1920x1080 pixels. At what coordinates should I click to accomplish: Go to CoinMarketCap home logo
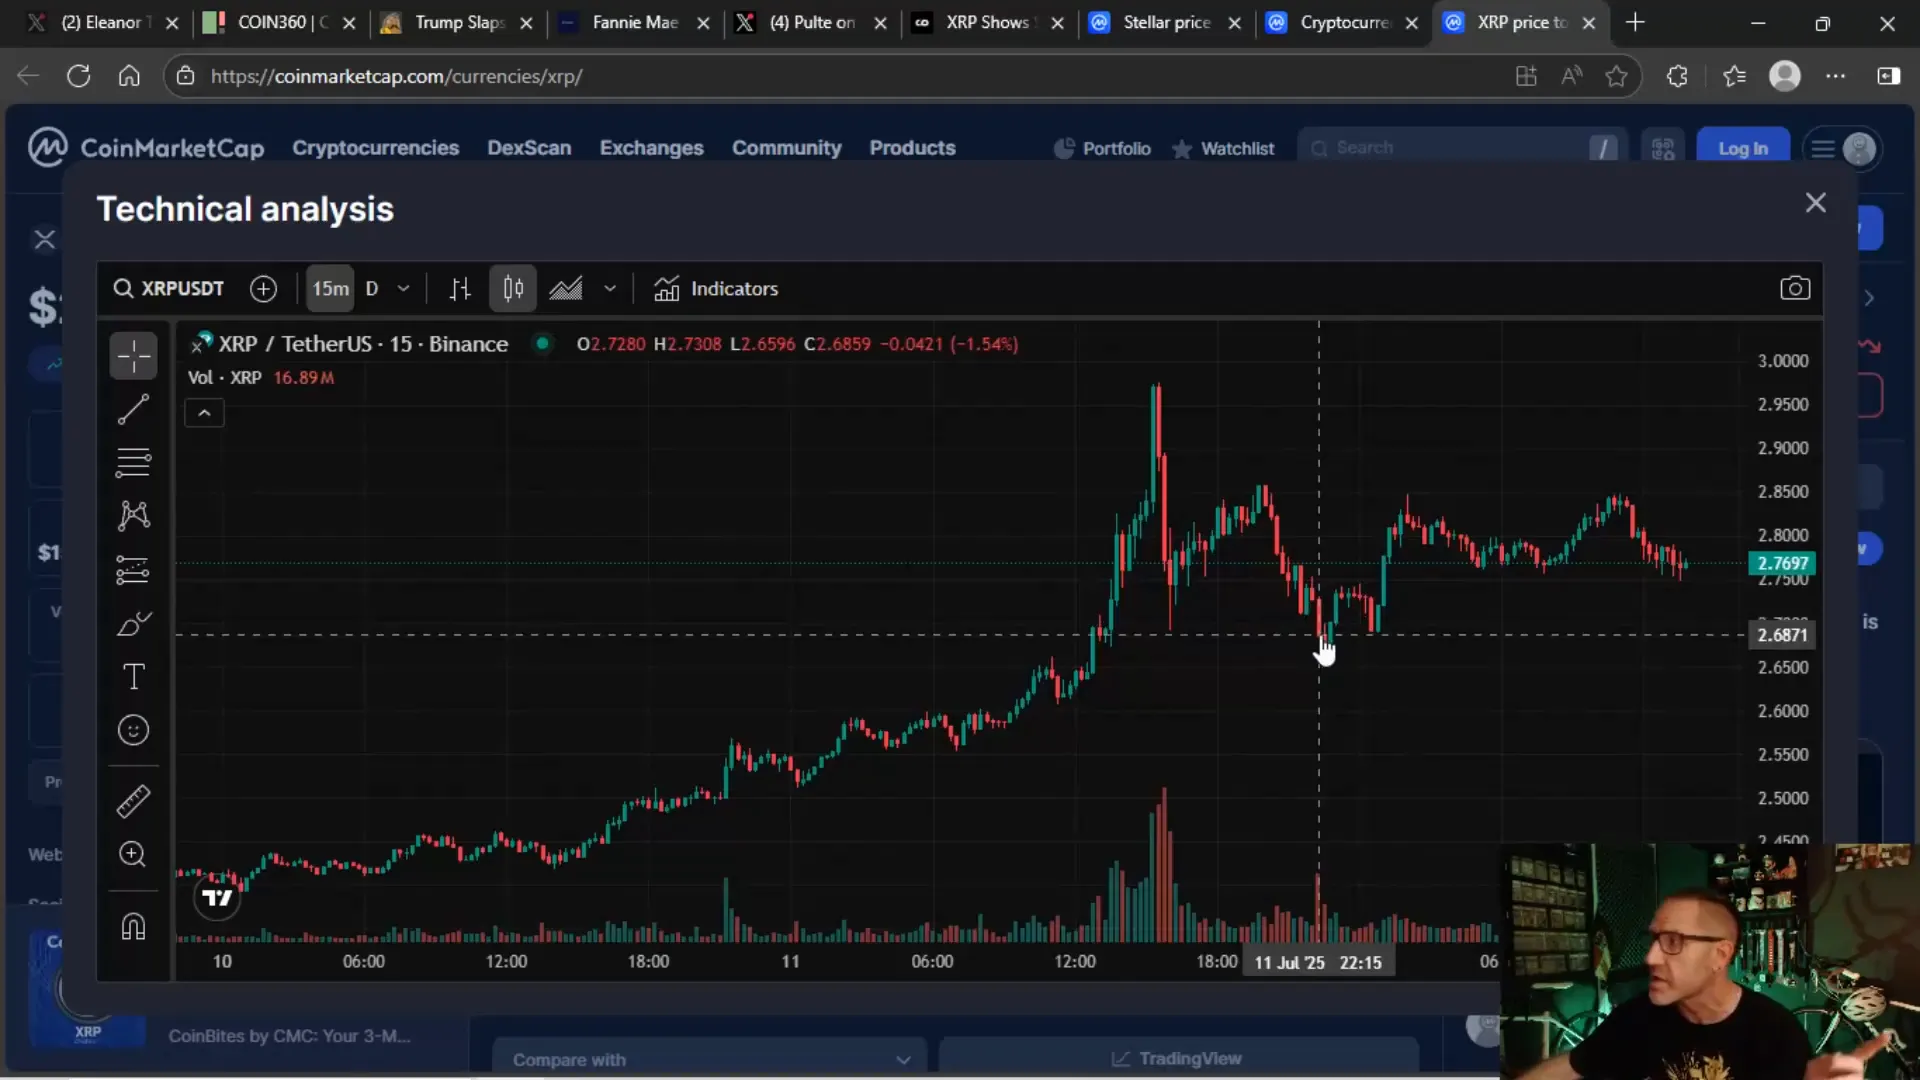click(x=146, y=148)
